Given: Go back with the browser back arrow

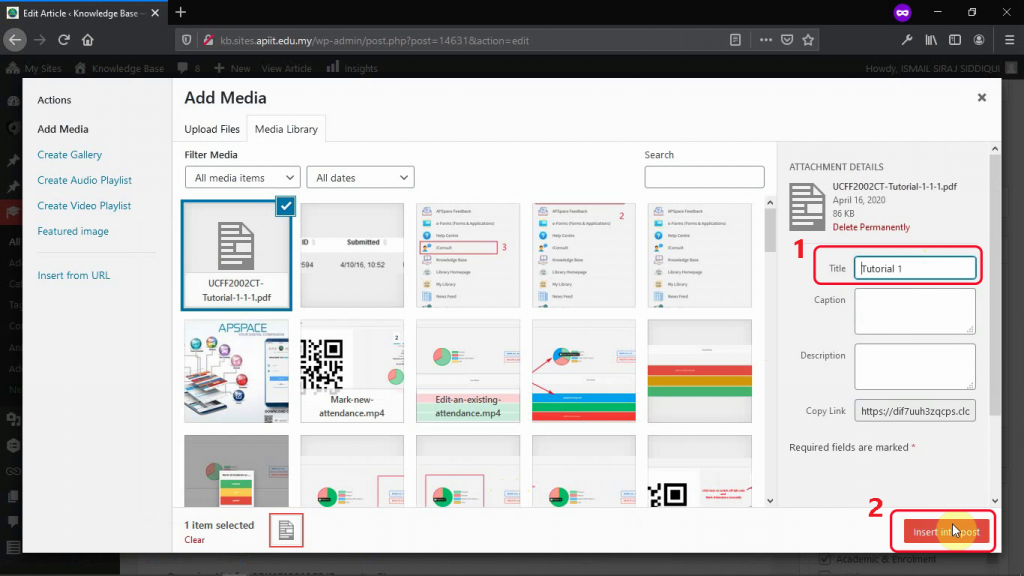Looking at the screenshot, I should click(15, 40).
